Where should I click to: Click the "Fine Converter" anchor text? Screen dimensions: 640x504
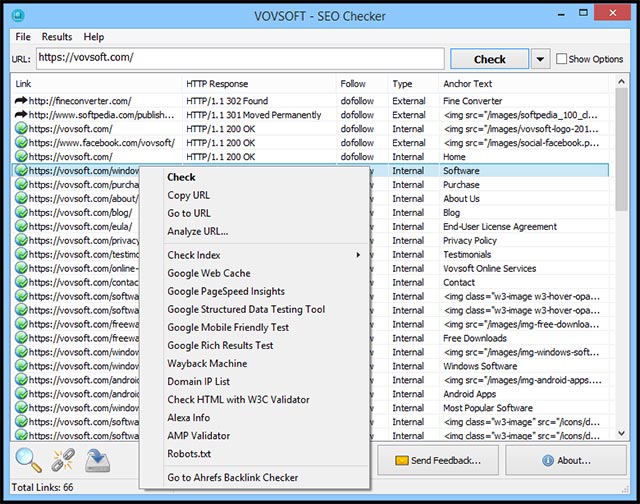point(473,101)
